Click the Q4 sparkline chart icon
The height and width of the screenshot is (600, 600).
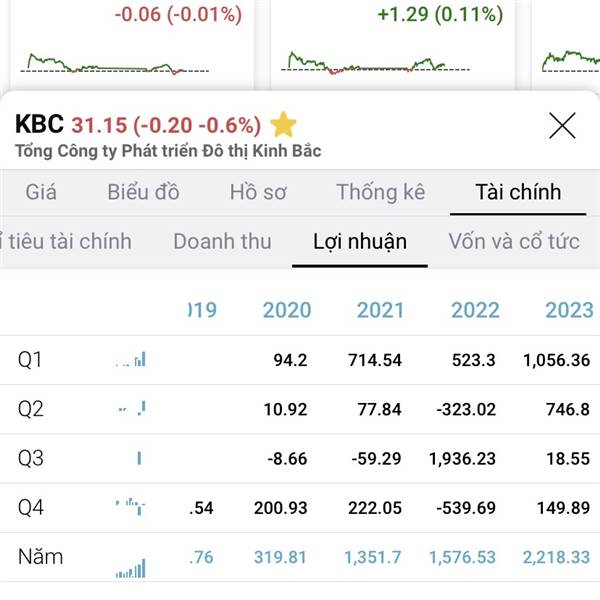pos(130,506)
